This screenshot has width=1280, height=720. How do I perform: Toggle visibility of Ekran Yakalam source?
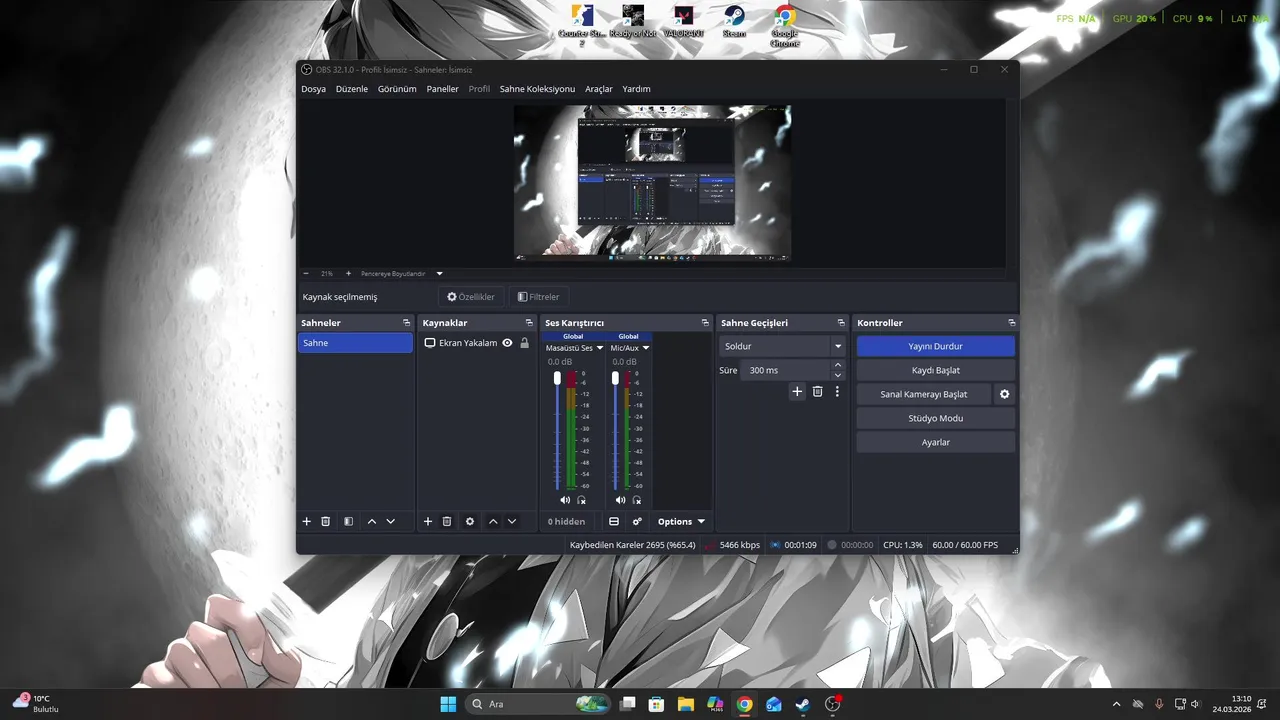coord(507,343)
